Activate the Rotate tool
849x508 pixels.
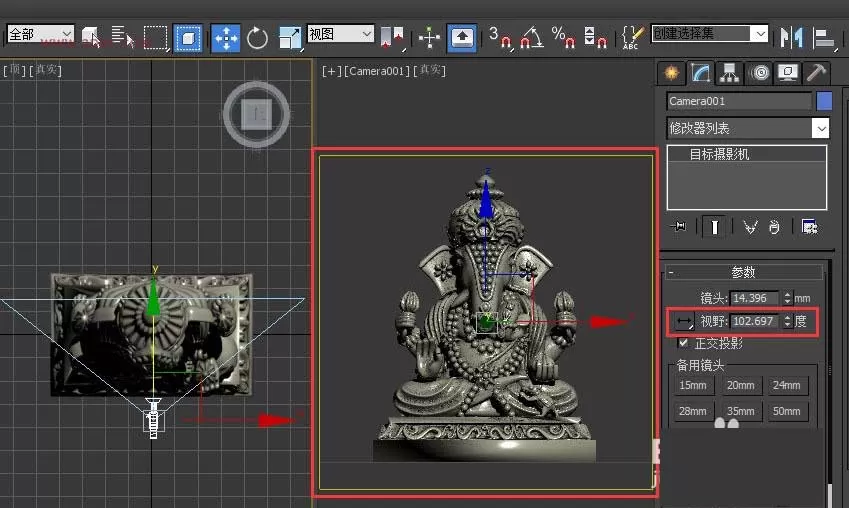click(257, 38)
